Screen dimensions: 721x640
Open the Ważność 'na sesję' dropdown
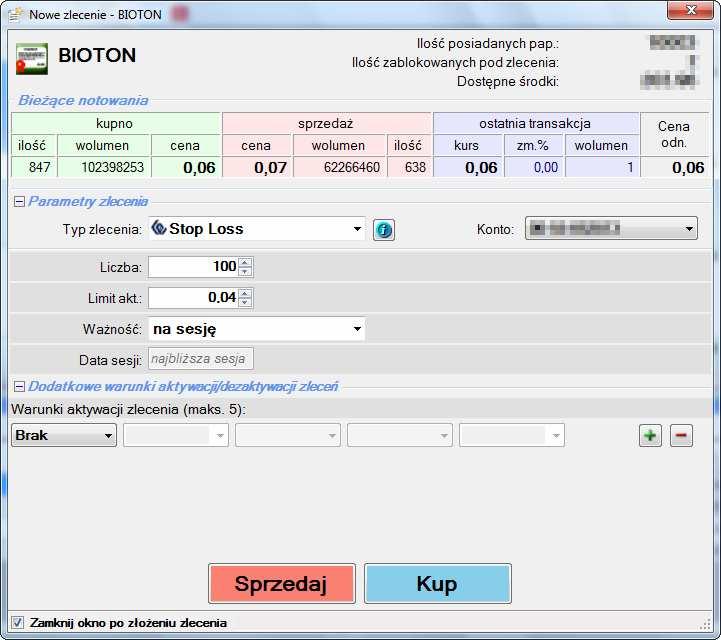pos(257,329)
